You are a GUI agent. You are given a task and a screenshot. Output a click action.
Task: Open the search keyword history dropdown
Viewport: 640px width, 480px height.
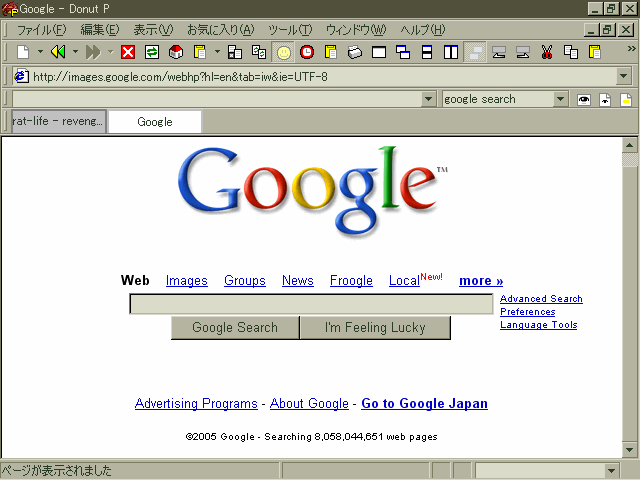[x=428, y=99]
